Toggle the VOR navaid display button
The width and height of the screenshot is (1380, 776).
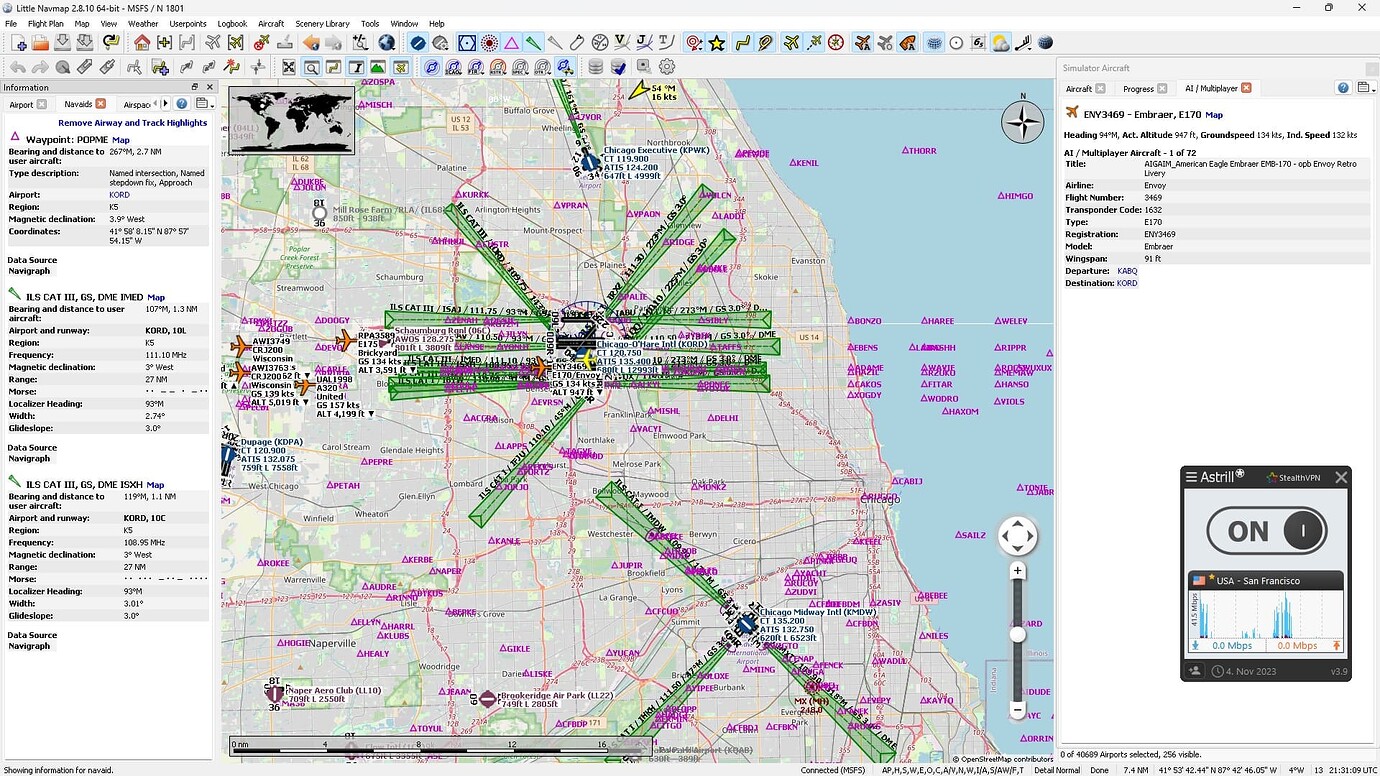click(x=467, y=43)
